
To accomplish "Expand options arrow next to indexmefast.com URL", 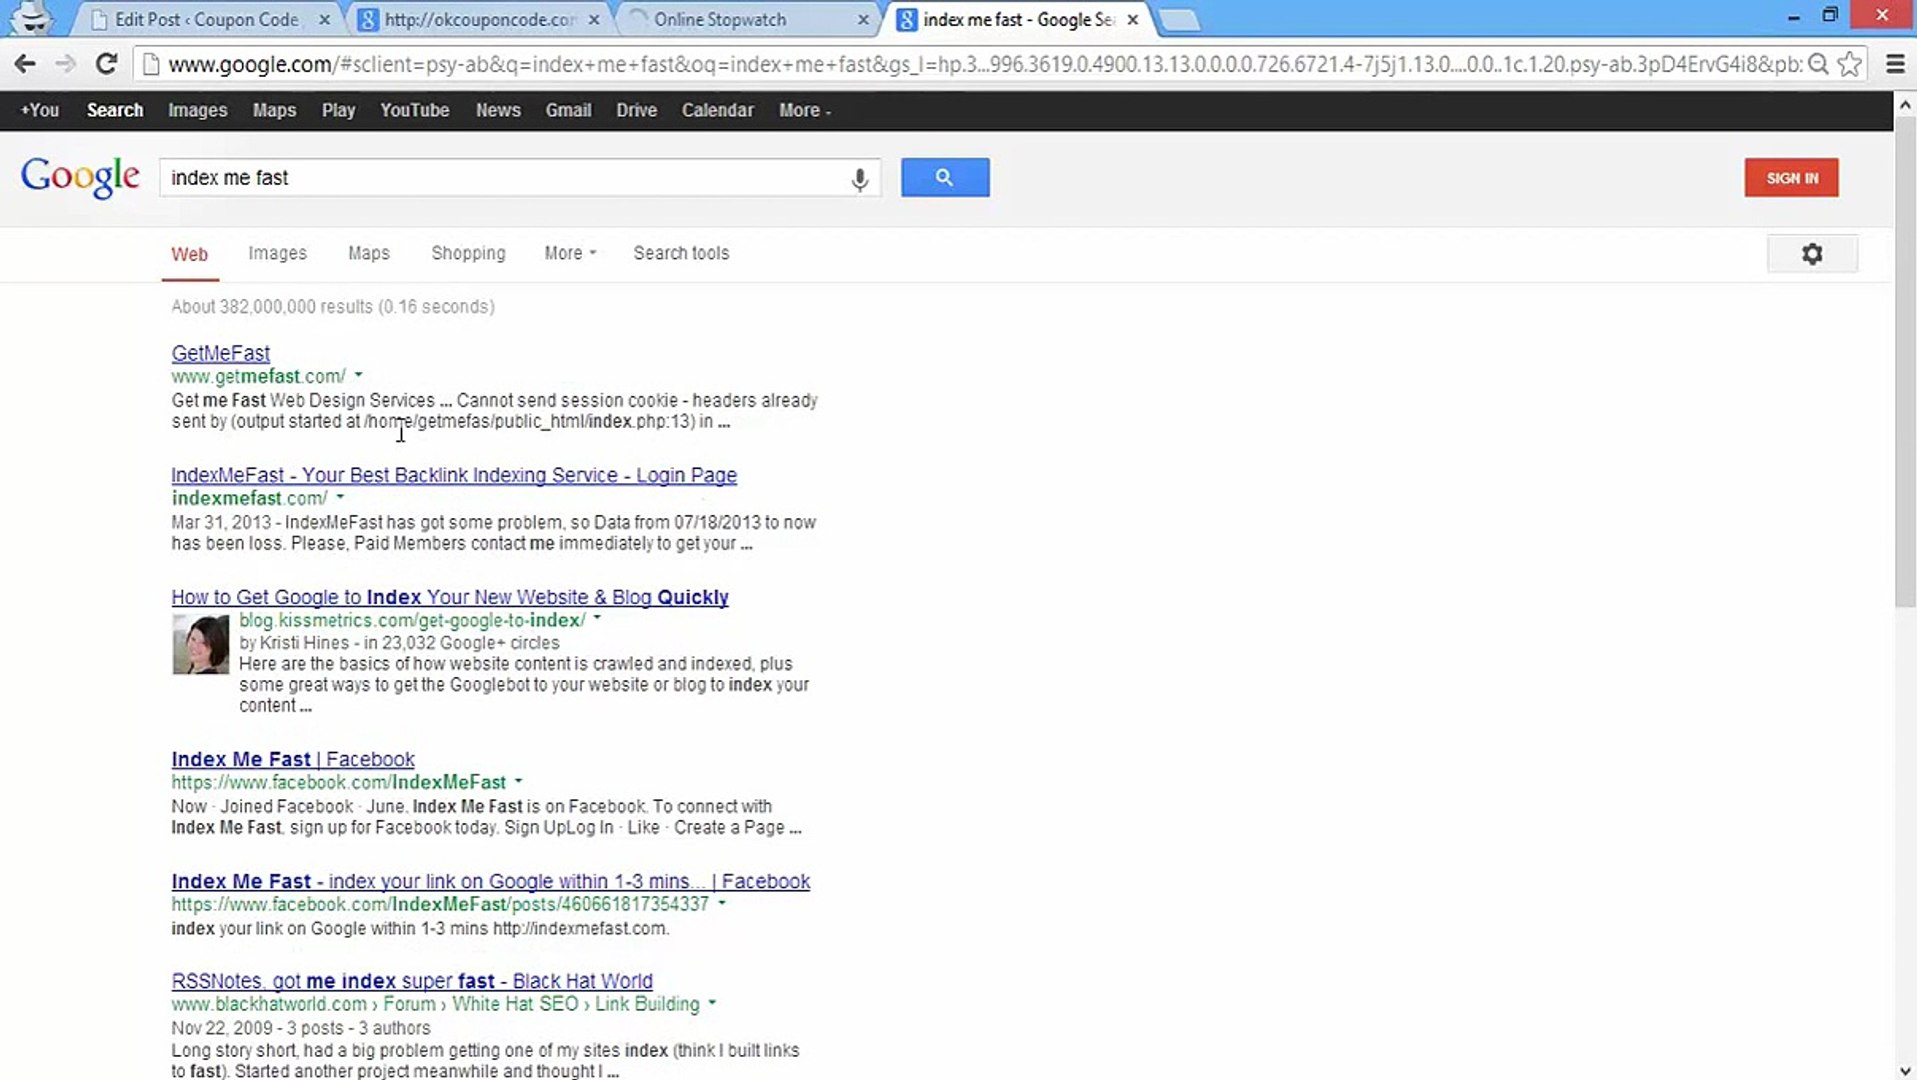I will click(340, 497).
